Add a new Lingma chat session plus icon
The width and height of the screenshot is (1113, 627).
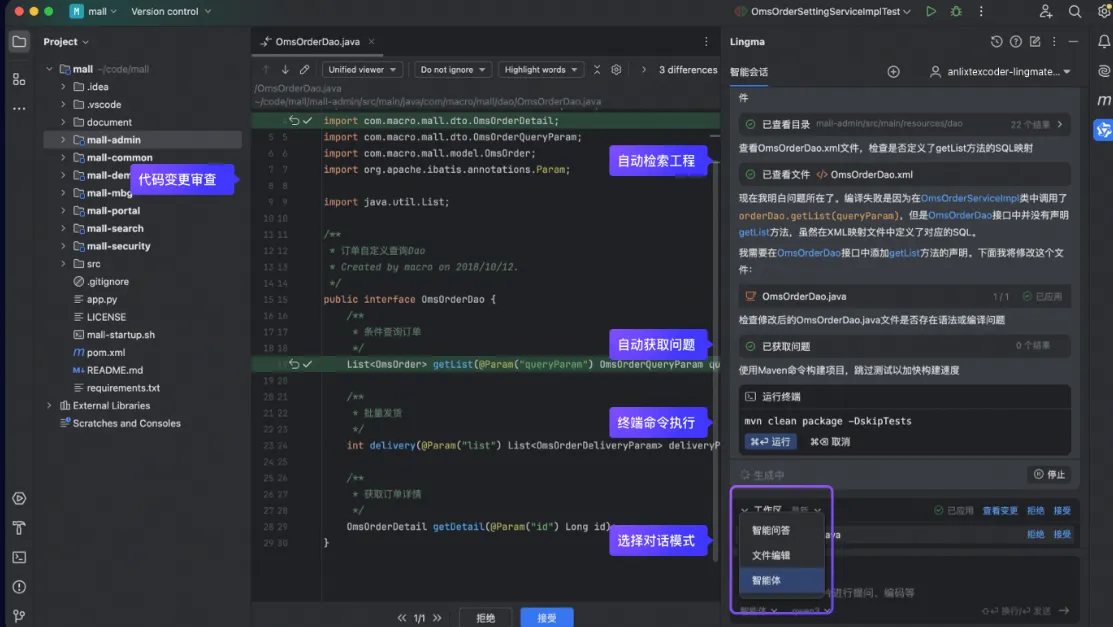[x=894, y=72]
